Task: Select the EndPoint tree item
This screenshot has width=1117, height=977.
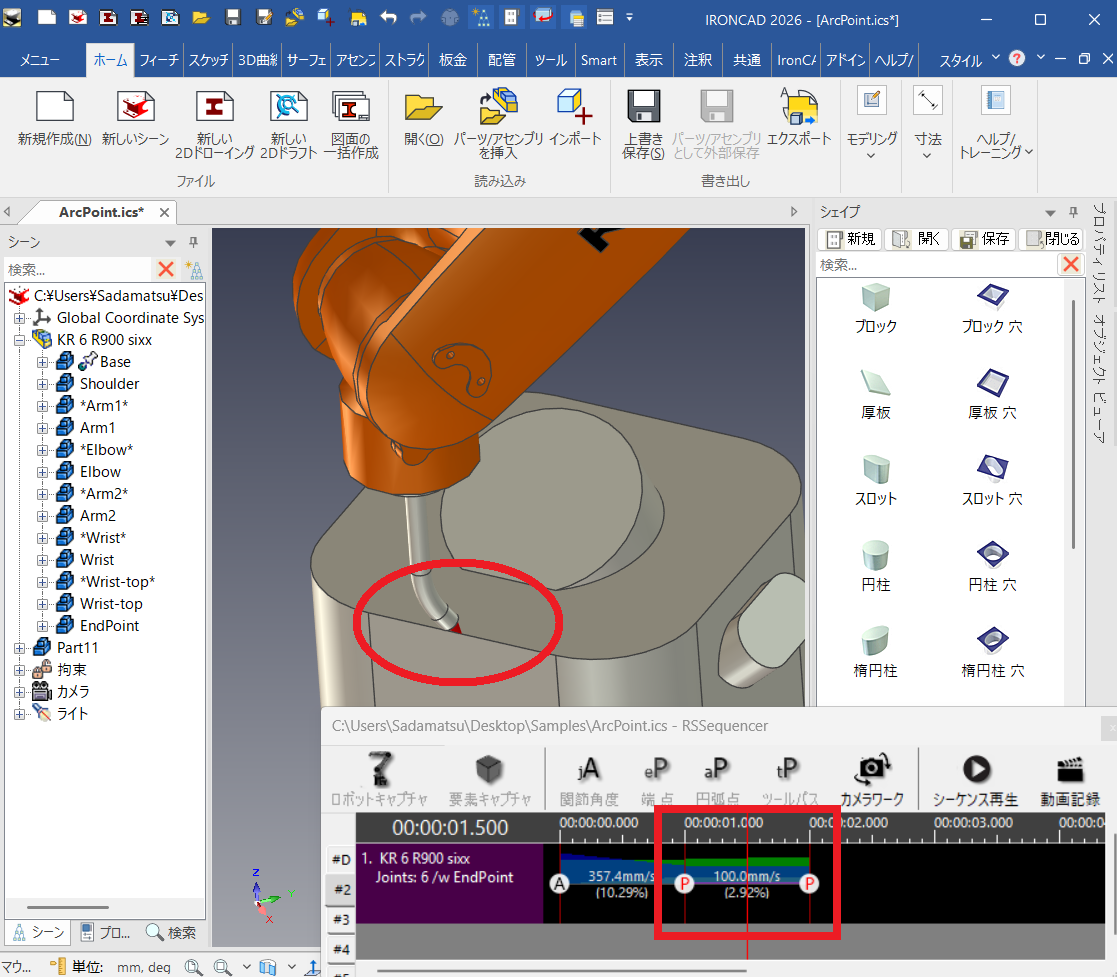Action: pos(109,626)
